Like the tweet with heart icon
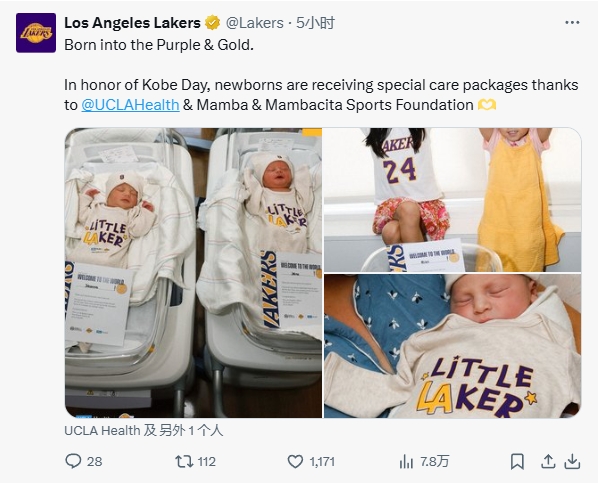 295,461
